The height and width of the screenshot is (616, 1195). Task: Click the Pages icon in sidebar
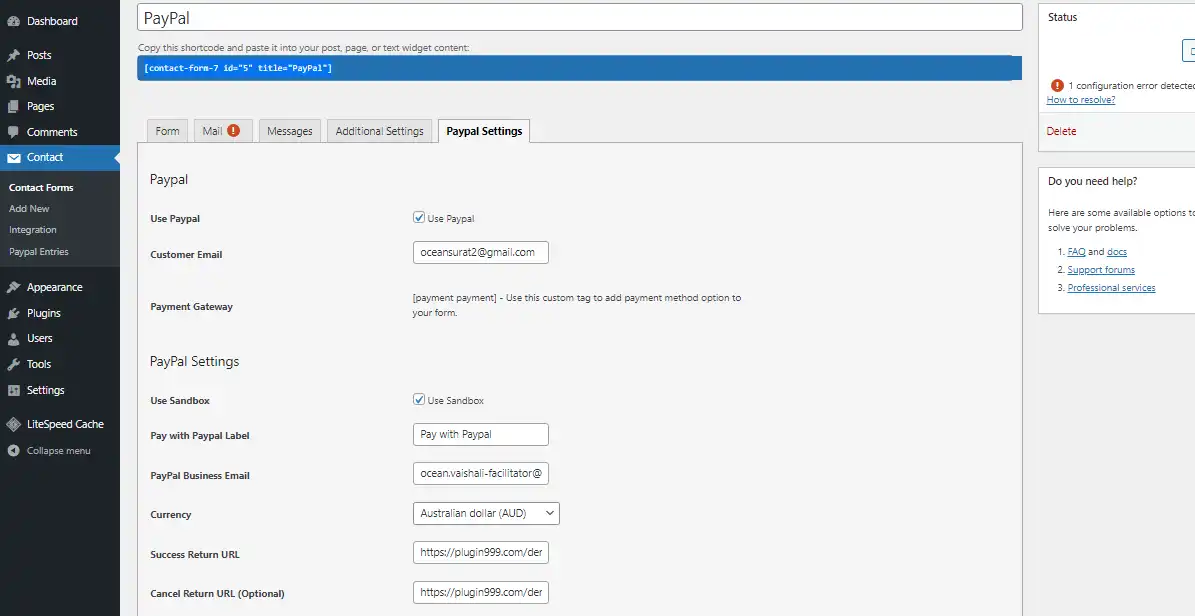click(13, 107)
